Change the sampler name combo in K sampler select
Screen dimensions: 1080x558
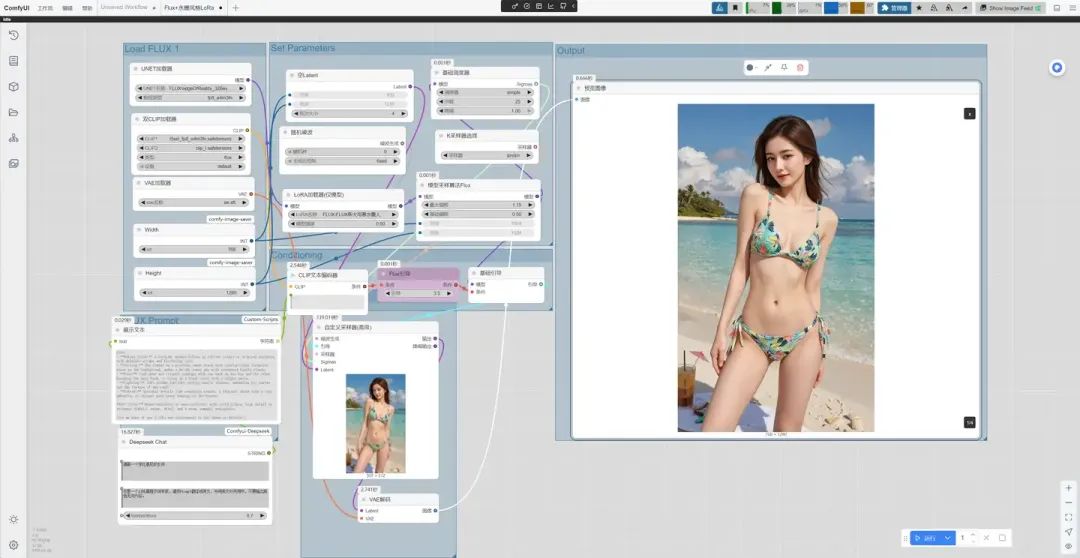(486, 156)
